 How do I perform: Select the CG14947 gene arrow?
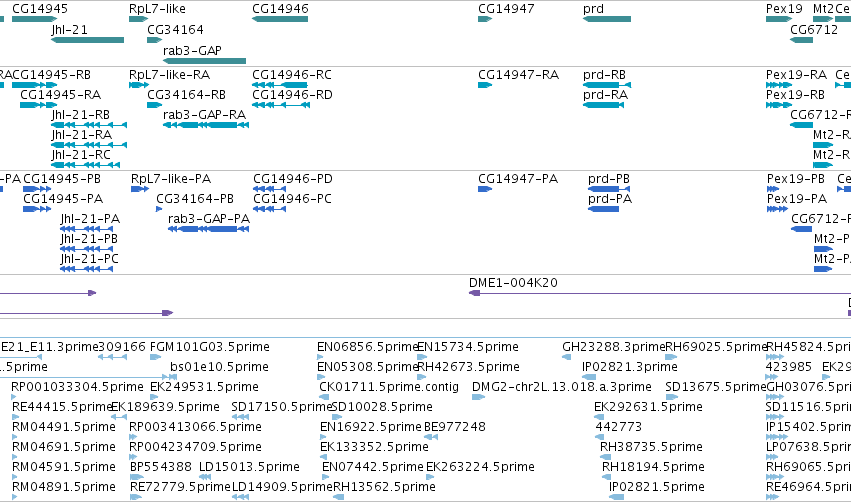pos(485,19)
